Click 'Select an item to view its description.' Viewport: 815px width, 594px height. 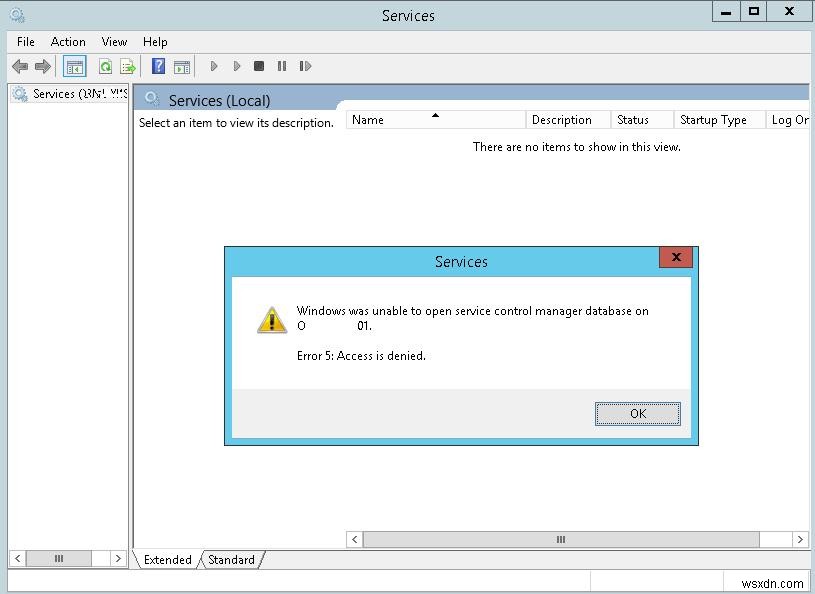236,123
